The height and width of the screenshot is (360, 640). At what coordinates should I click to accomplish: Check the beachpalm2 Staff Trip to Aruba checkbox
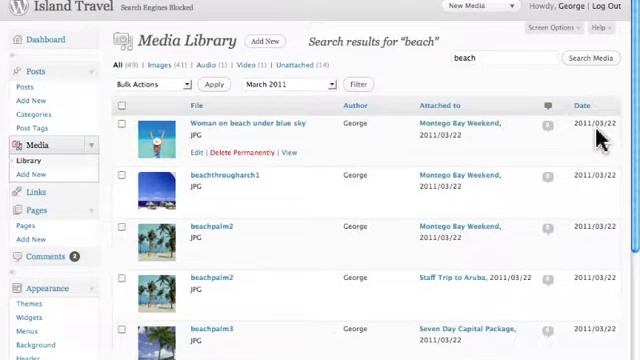coord(122,278)
